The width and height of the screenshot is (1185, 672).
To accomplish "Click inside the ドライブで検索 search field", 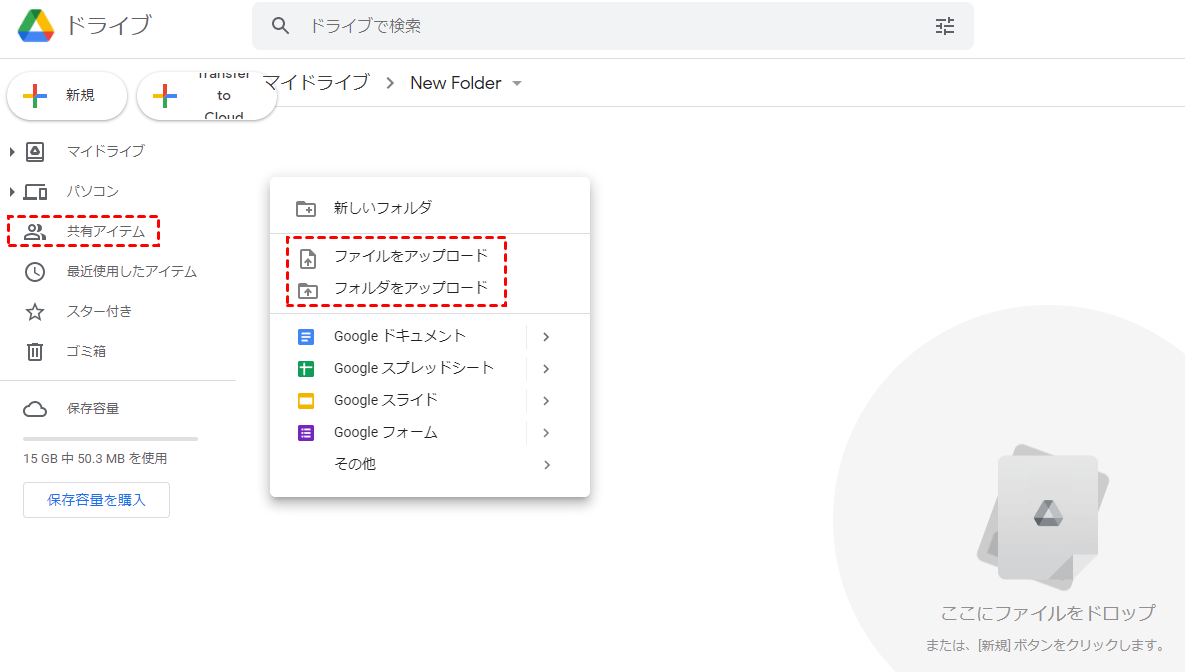I will pos(612,26).
